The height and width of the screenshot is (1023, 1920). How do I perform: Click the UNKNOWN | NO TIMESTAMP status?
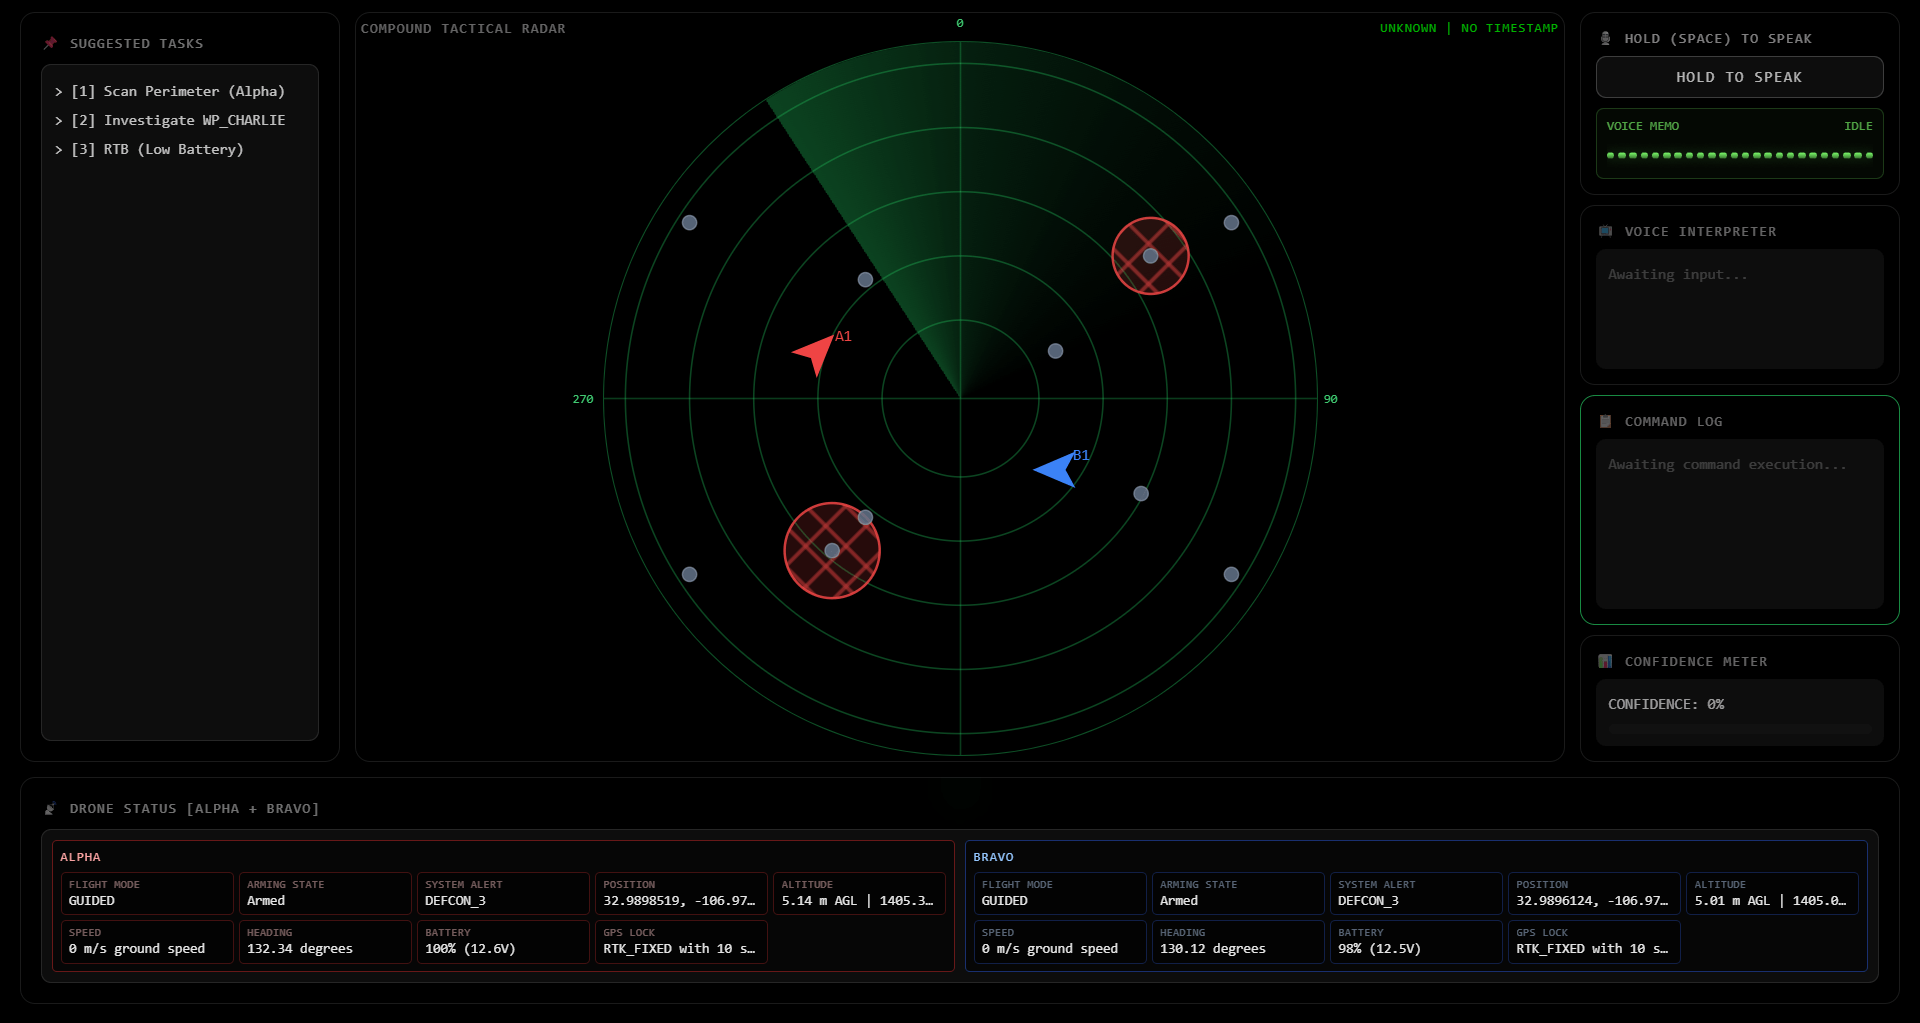[x=1468, y=28]
